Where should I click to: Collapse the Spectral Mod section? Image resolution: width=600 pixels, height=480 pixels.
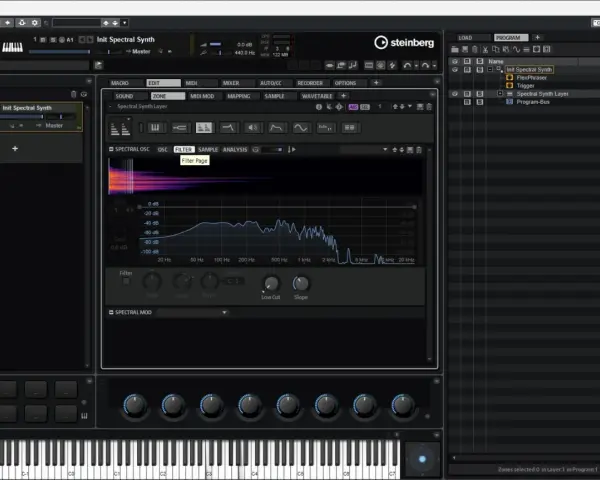111,312
